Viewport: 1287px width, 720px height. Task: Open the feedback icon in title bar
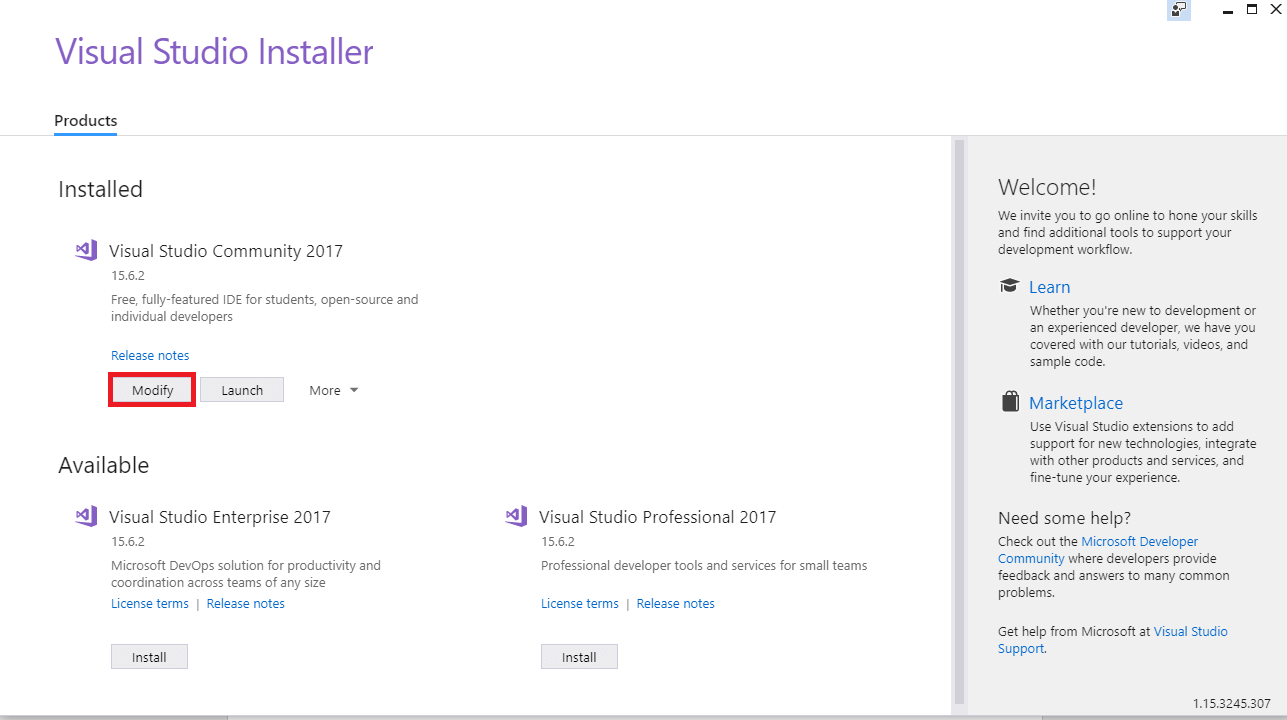(1180, 10)
